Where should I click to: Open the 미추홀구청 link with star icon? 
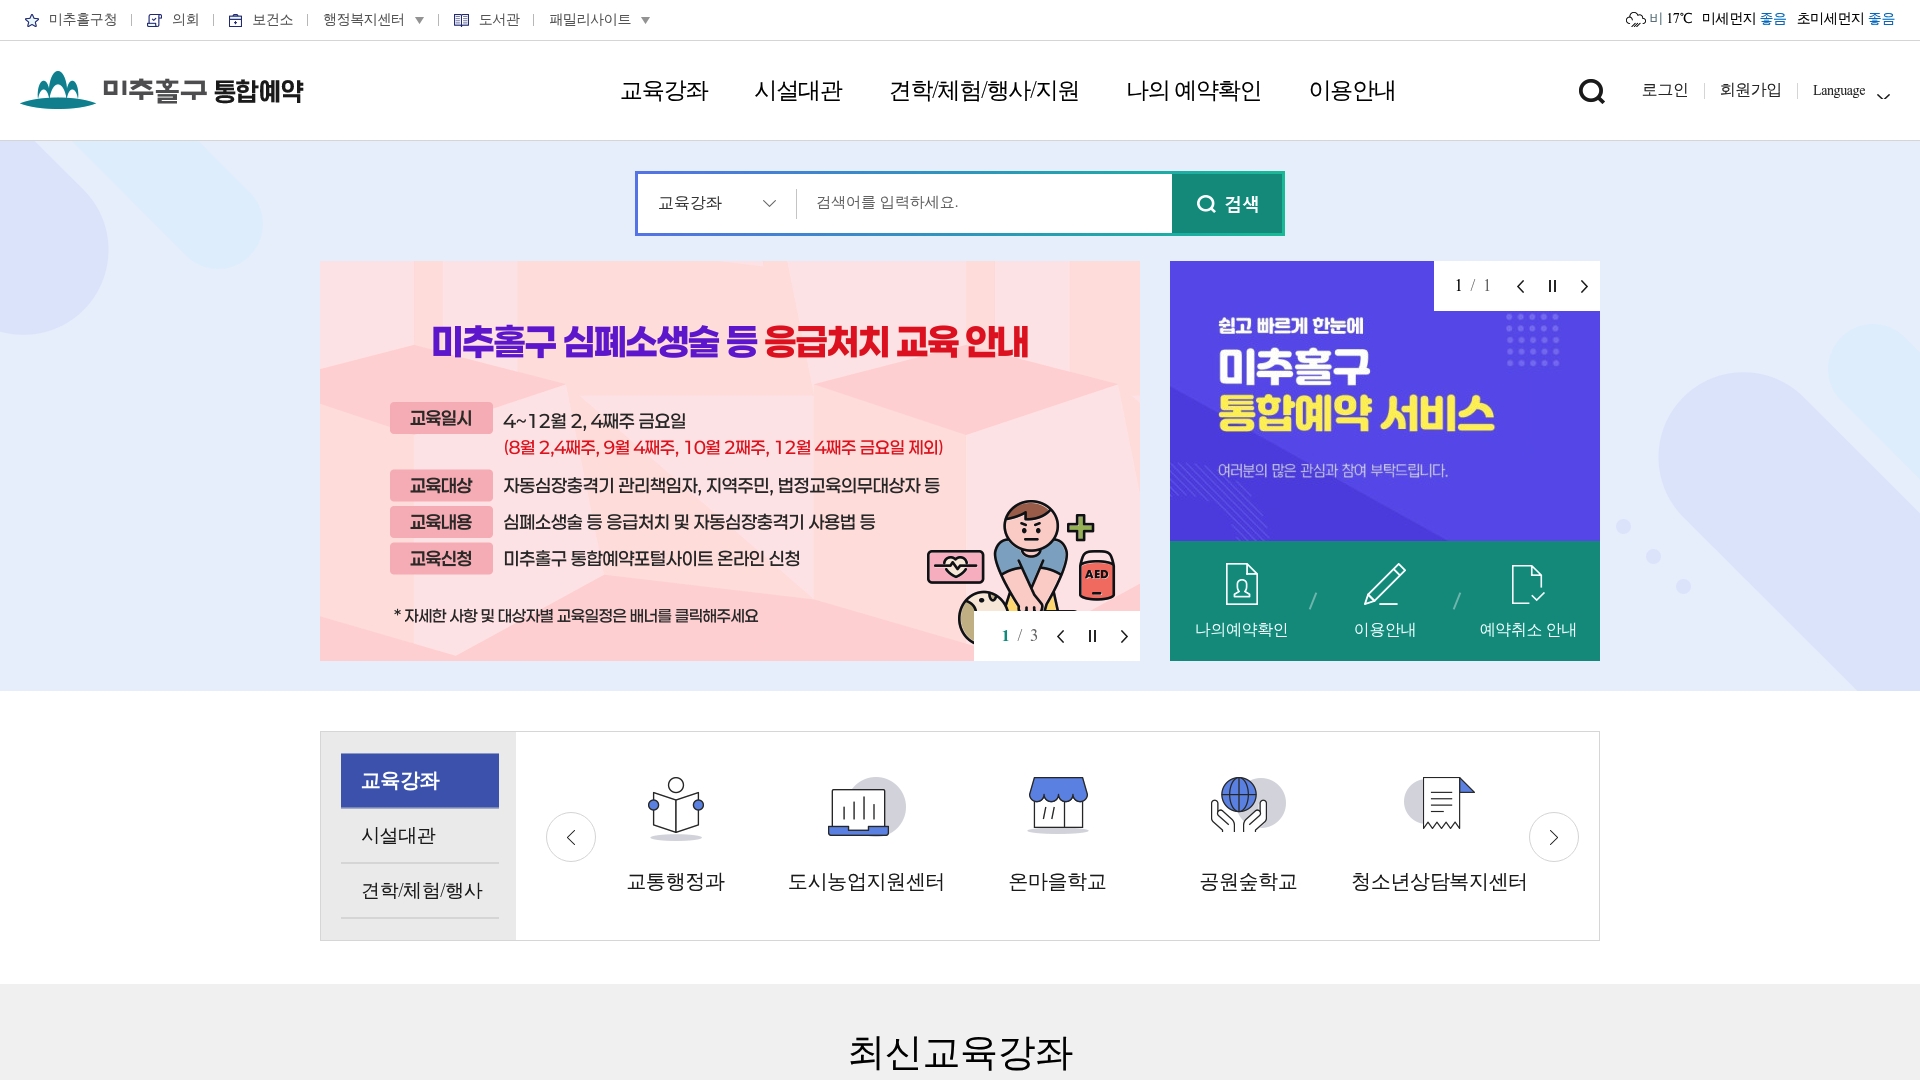(71, 20)
